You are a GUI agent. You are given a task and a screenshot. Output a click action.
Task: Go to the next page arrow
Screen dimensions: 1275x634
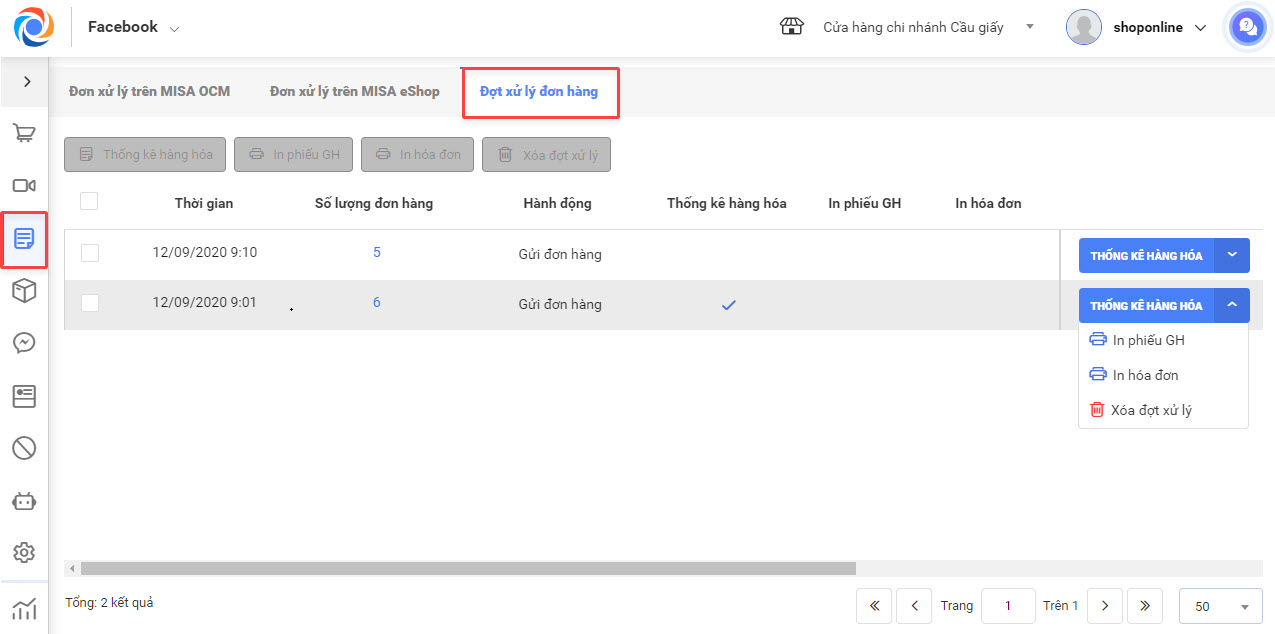pyautogui.click(x=1104, y=606)
